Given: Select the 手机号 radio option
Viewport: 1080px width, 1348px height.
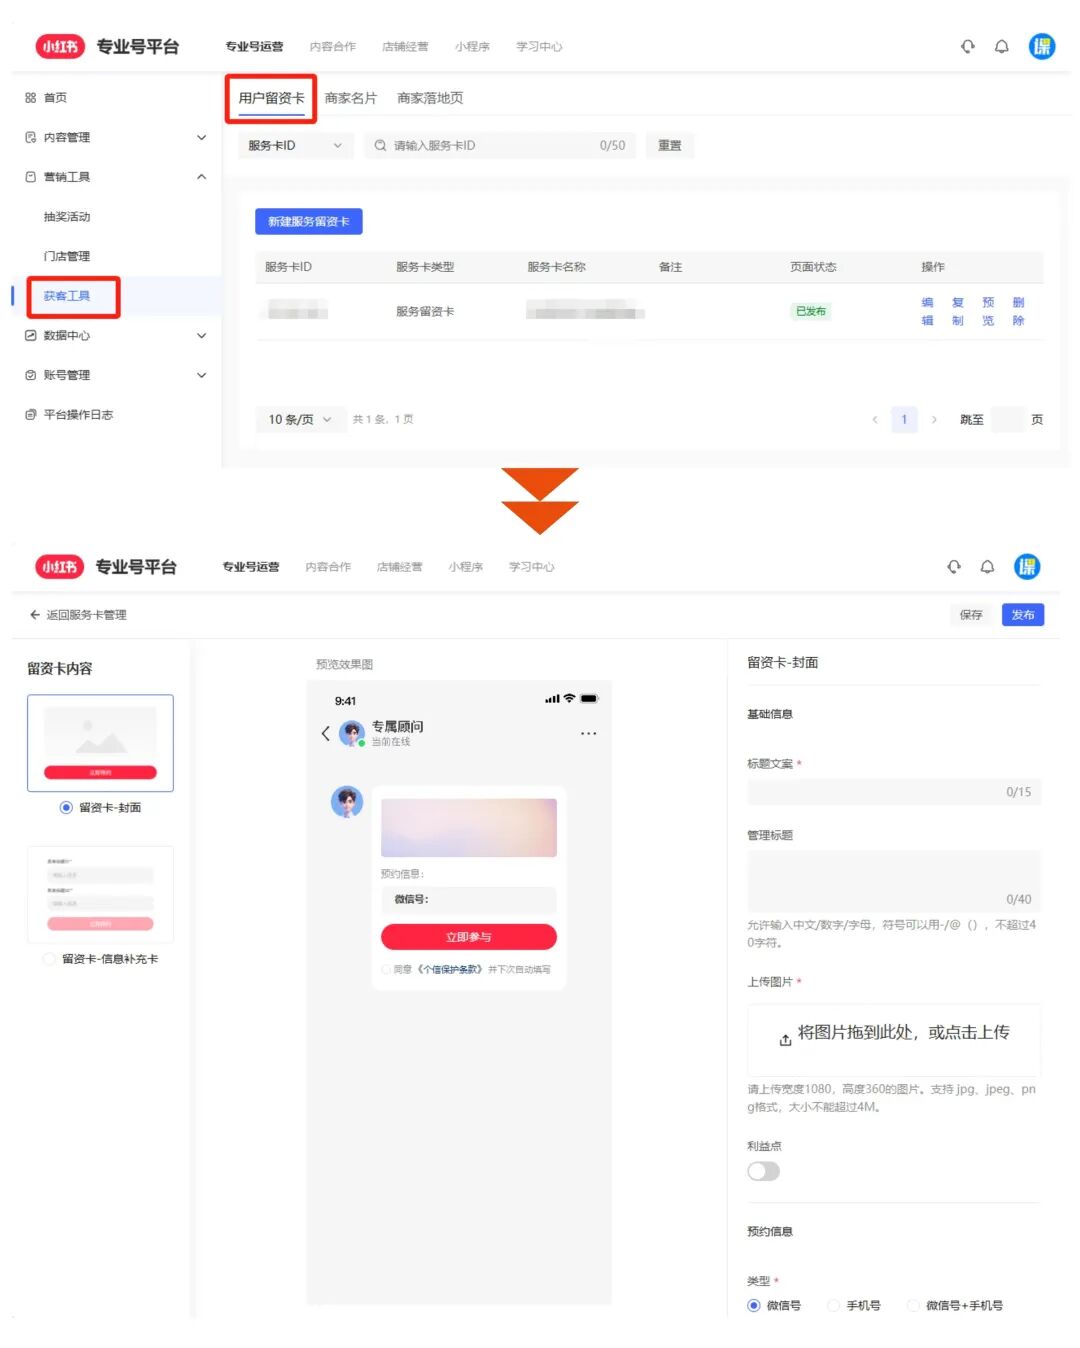Looking at the screenshot, I should click(833, 1305).
